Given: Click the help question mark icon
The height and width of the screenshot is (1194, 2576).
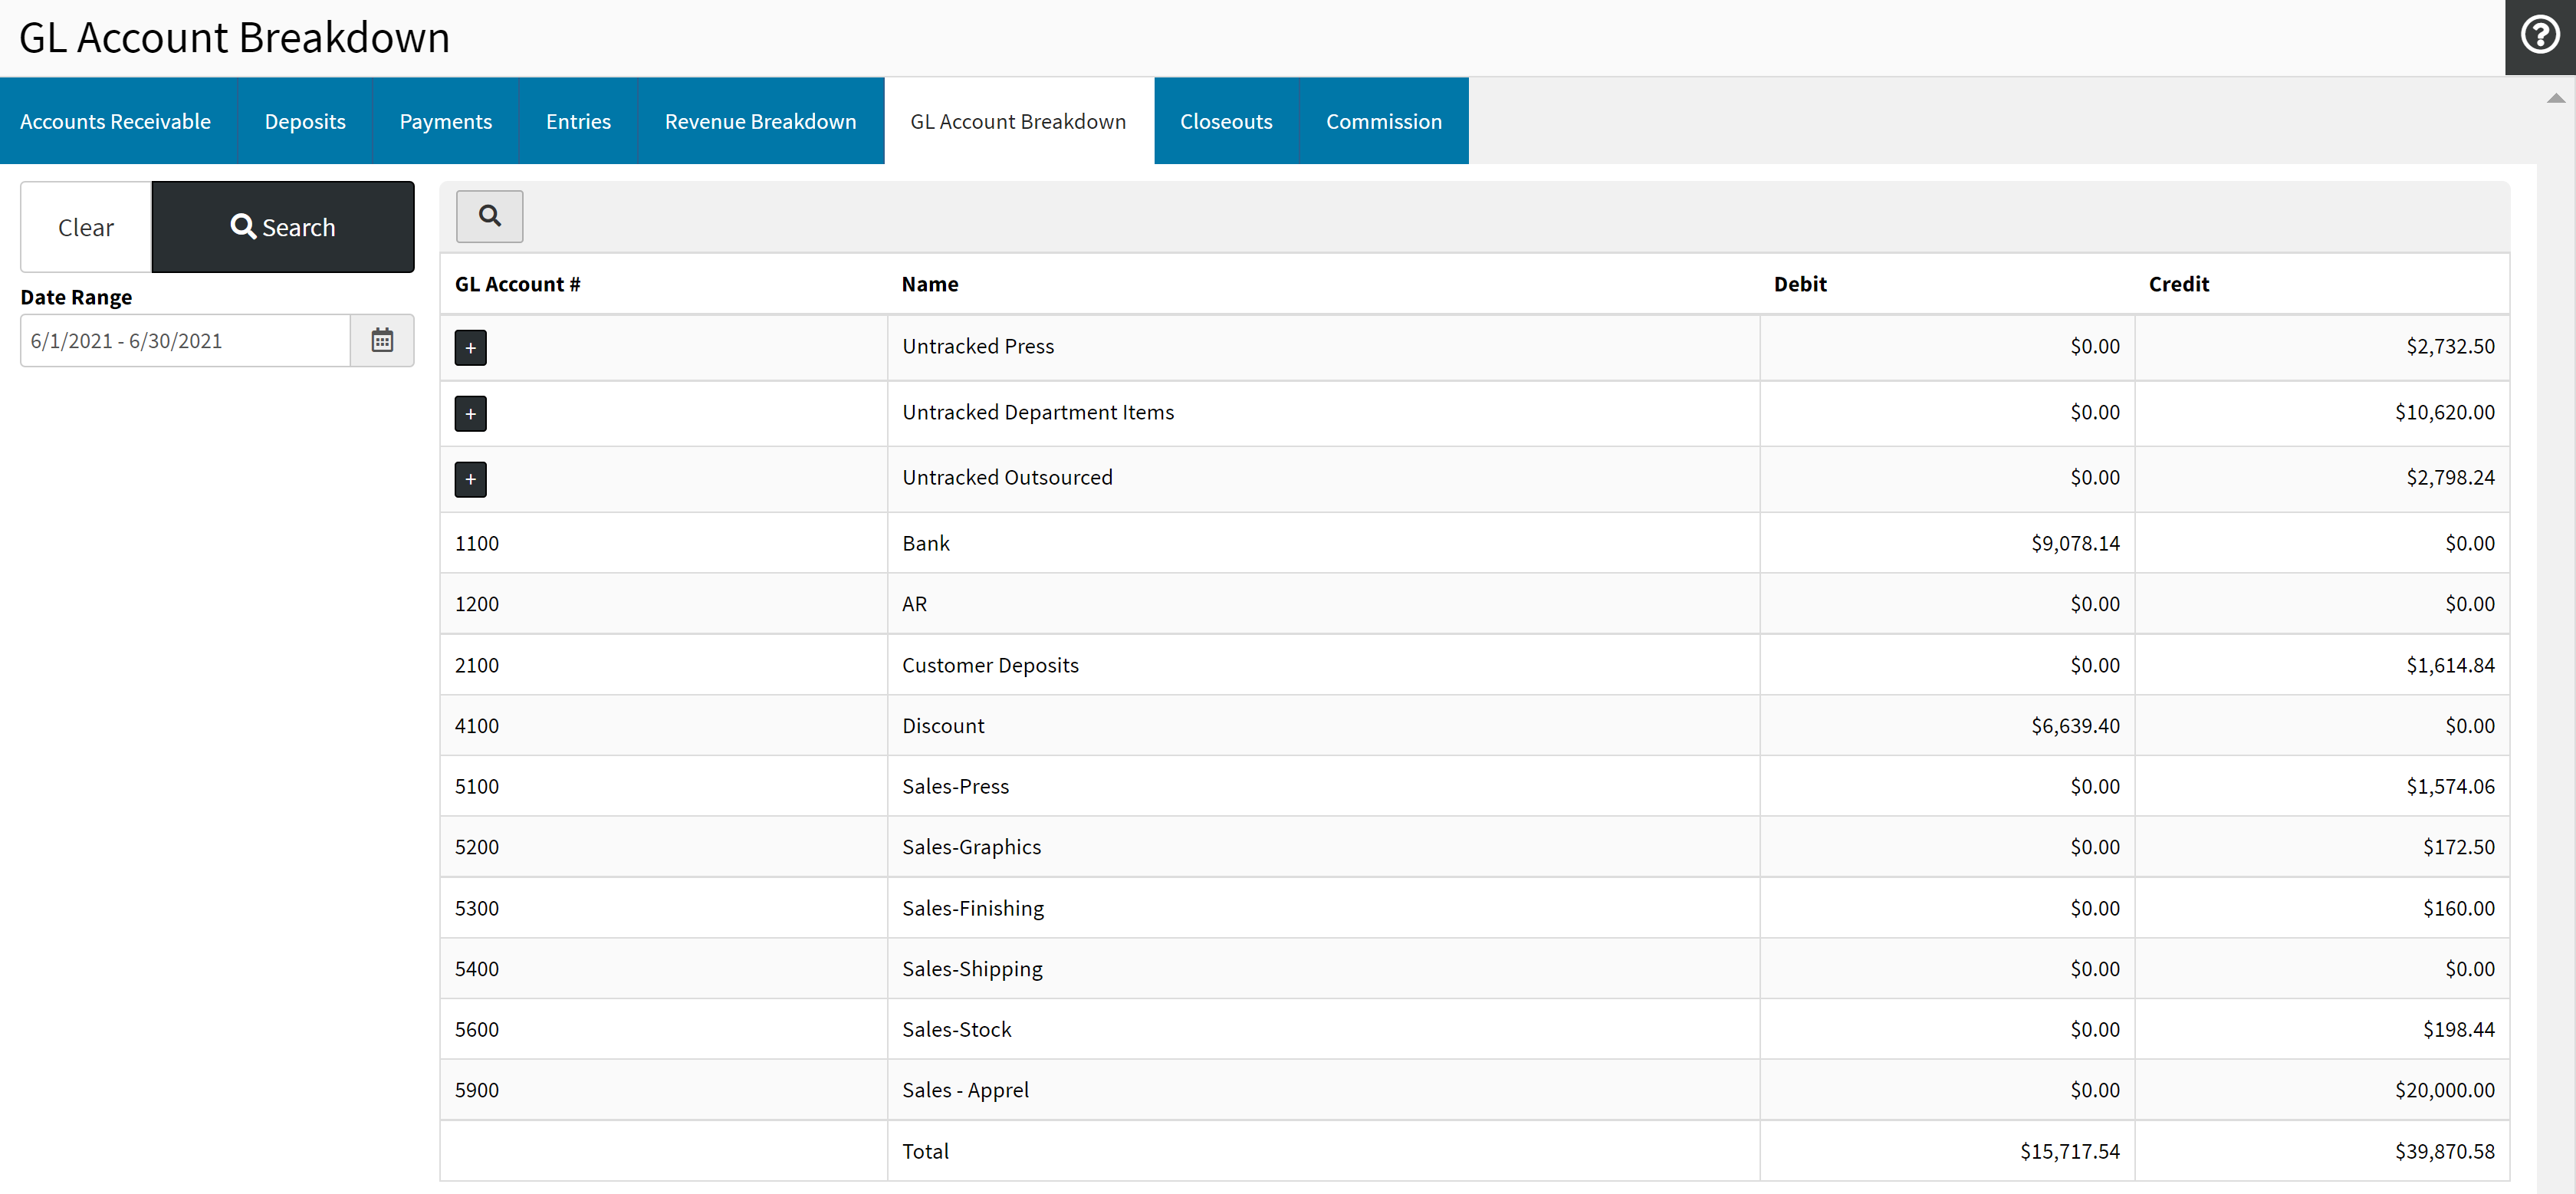Looking at the screenshot, I should pyautogui.click(x=2539, y=36).
